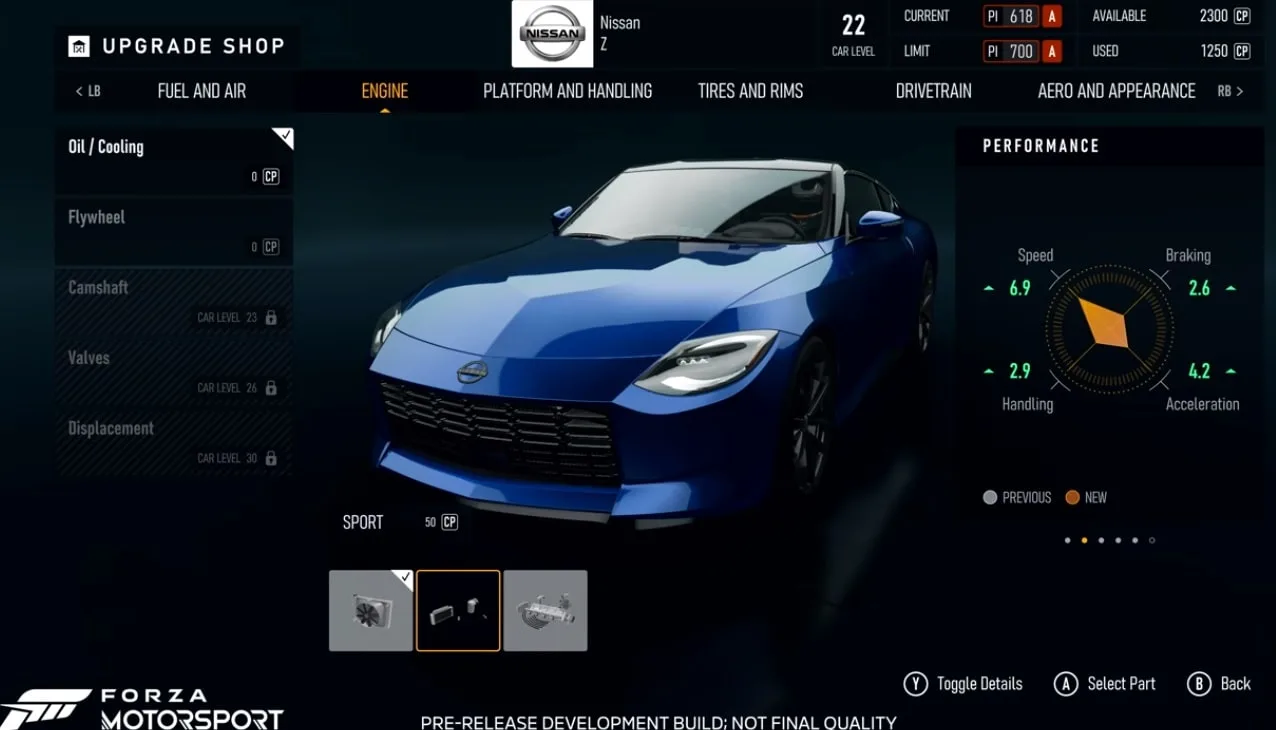This screenshot has width=1276, height=730.
Task: Click the orange New legend dot
Action: tap(1072, 497)
